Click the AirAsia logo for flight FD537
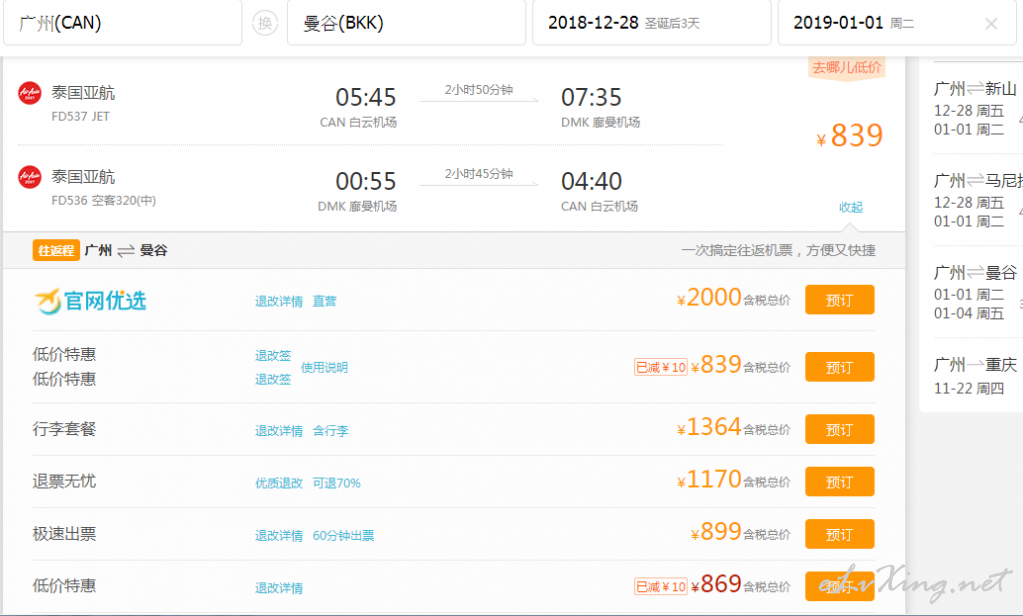 (x=29, y=93)
